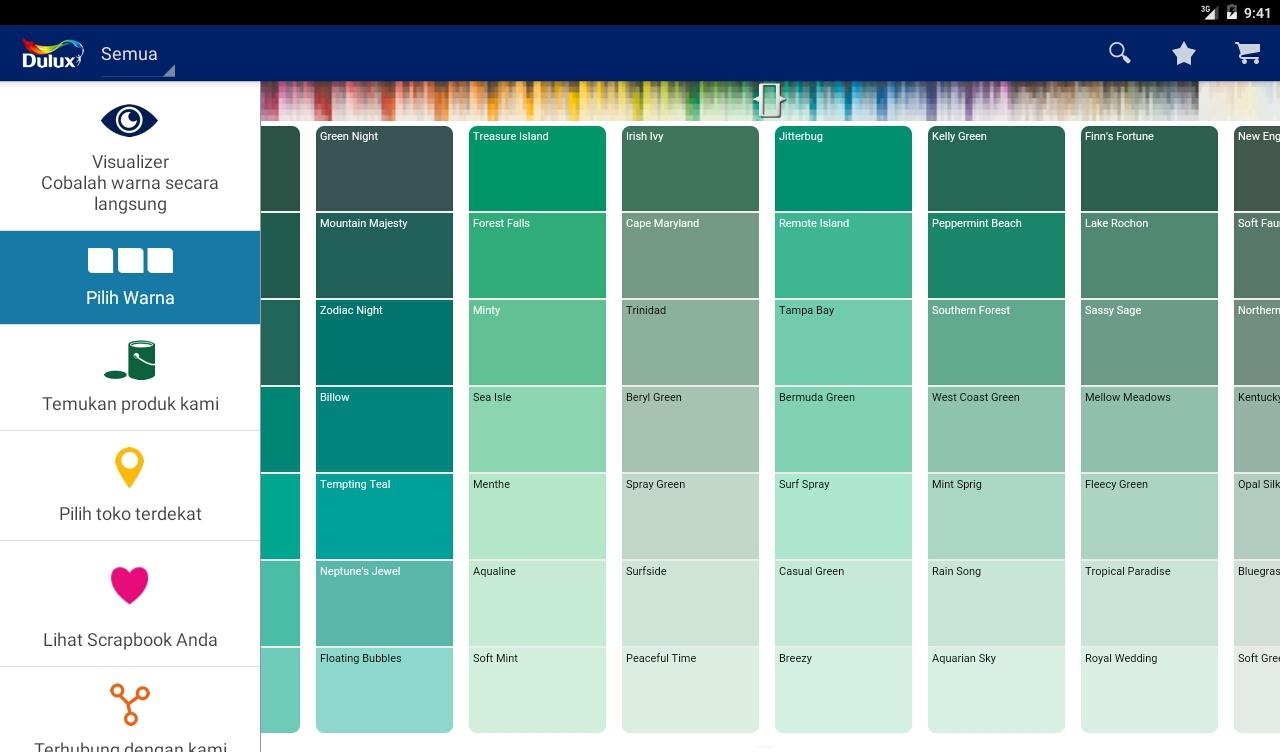Select the Casual Green swatch
Screen dimensions: 1280x752
click(843, 604)
